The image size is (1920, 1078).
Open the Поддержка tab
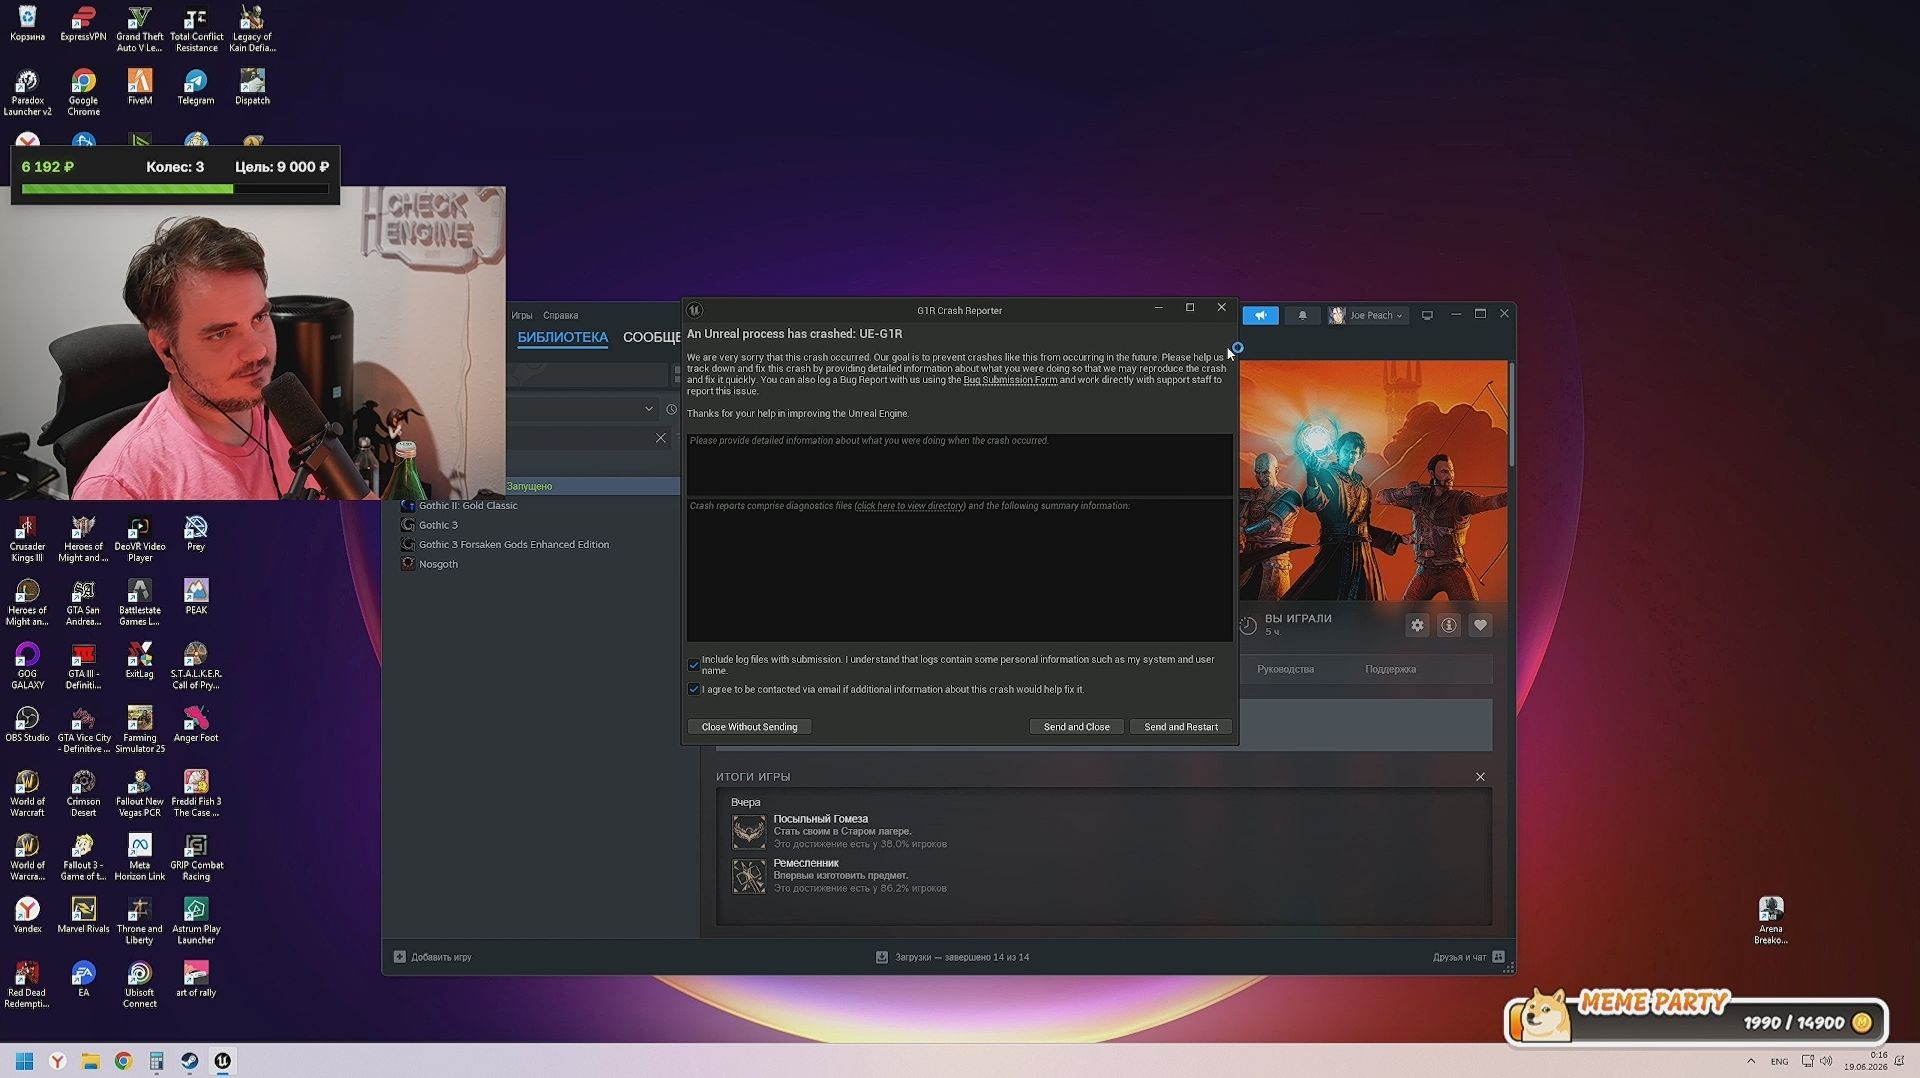coord(1390,669)
